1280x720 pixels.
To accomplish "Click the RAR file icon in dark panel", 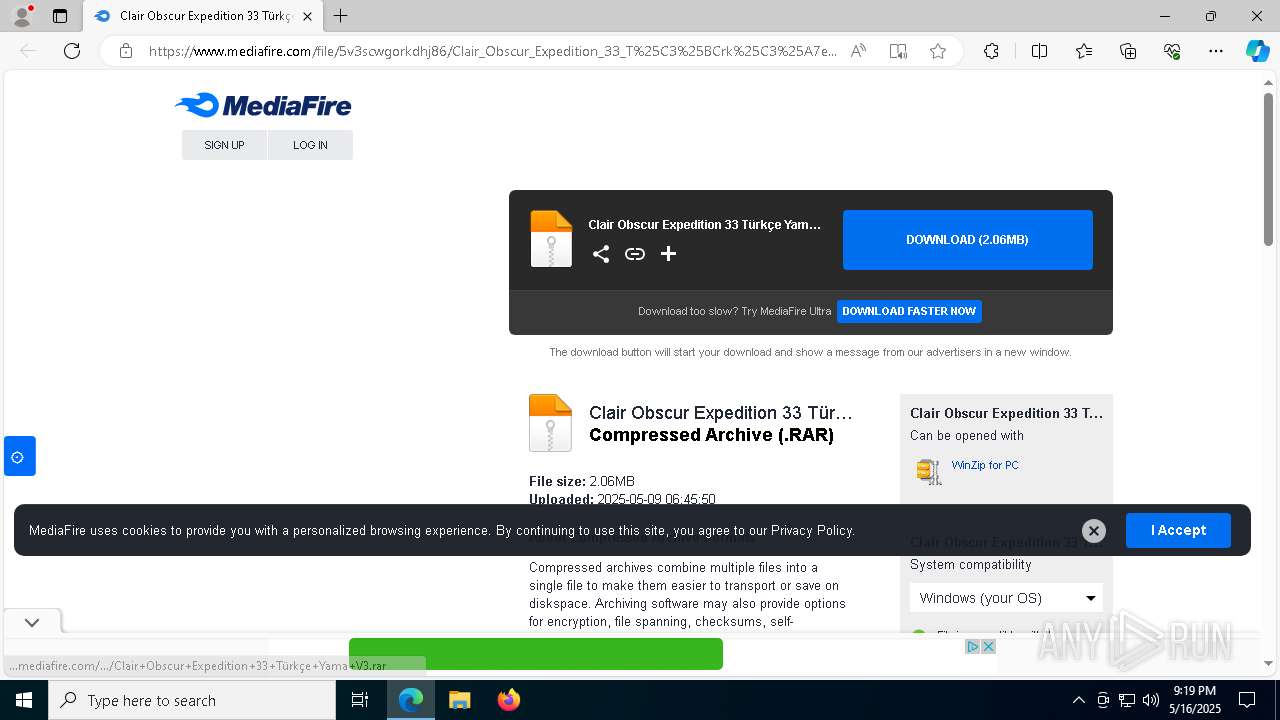I will 551,239.
